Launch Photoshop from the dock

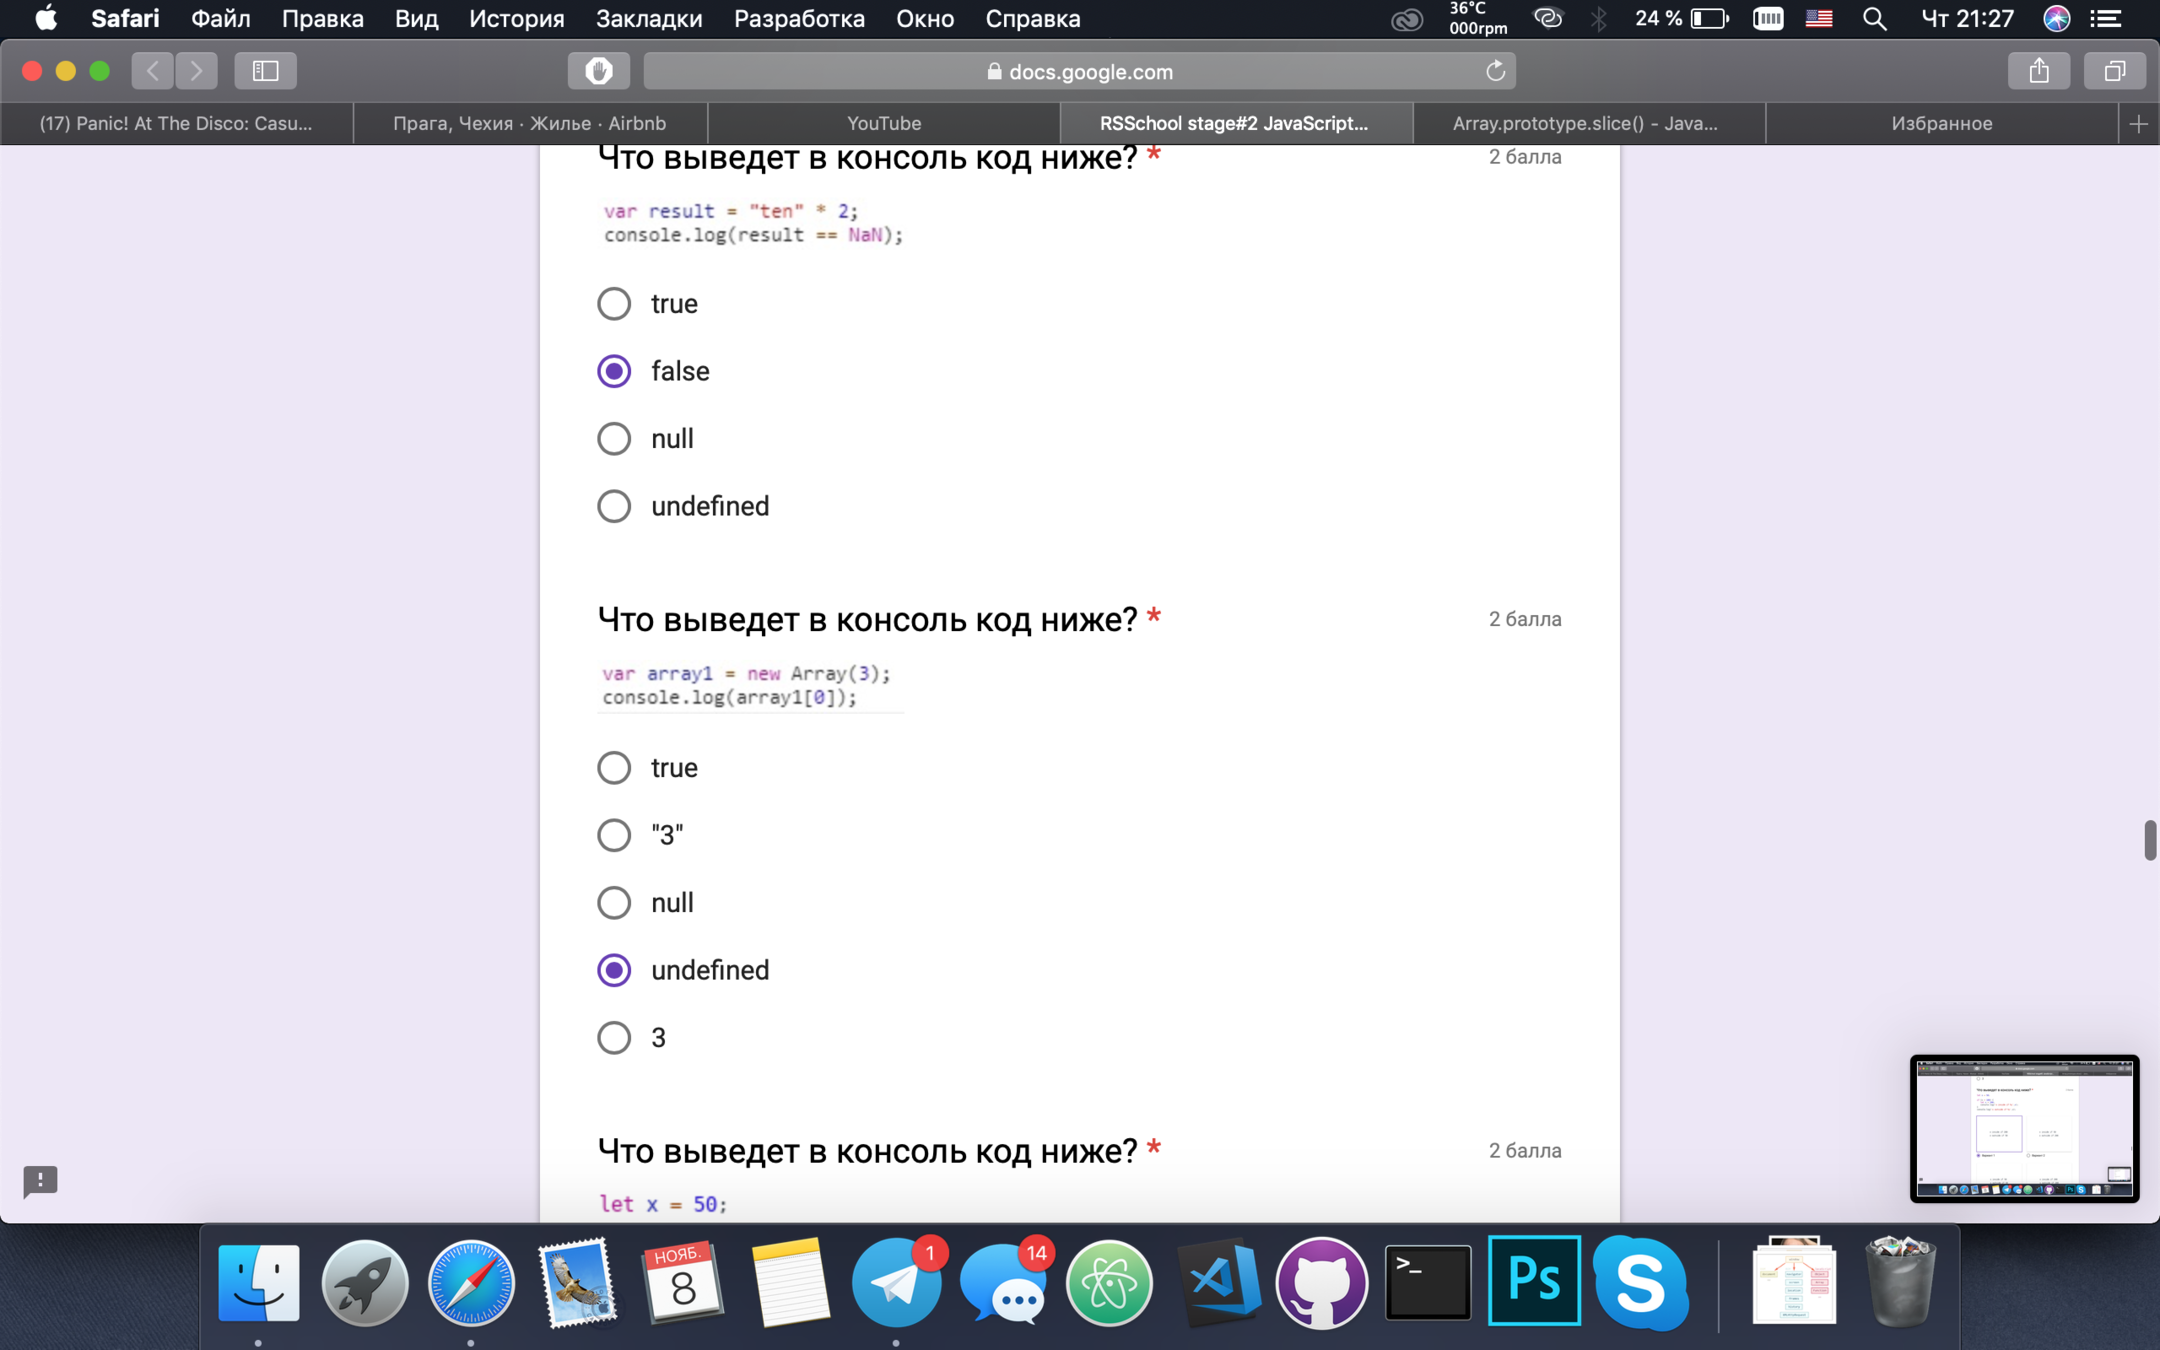(1534, 1281)
